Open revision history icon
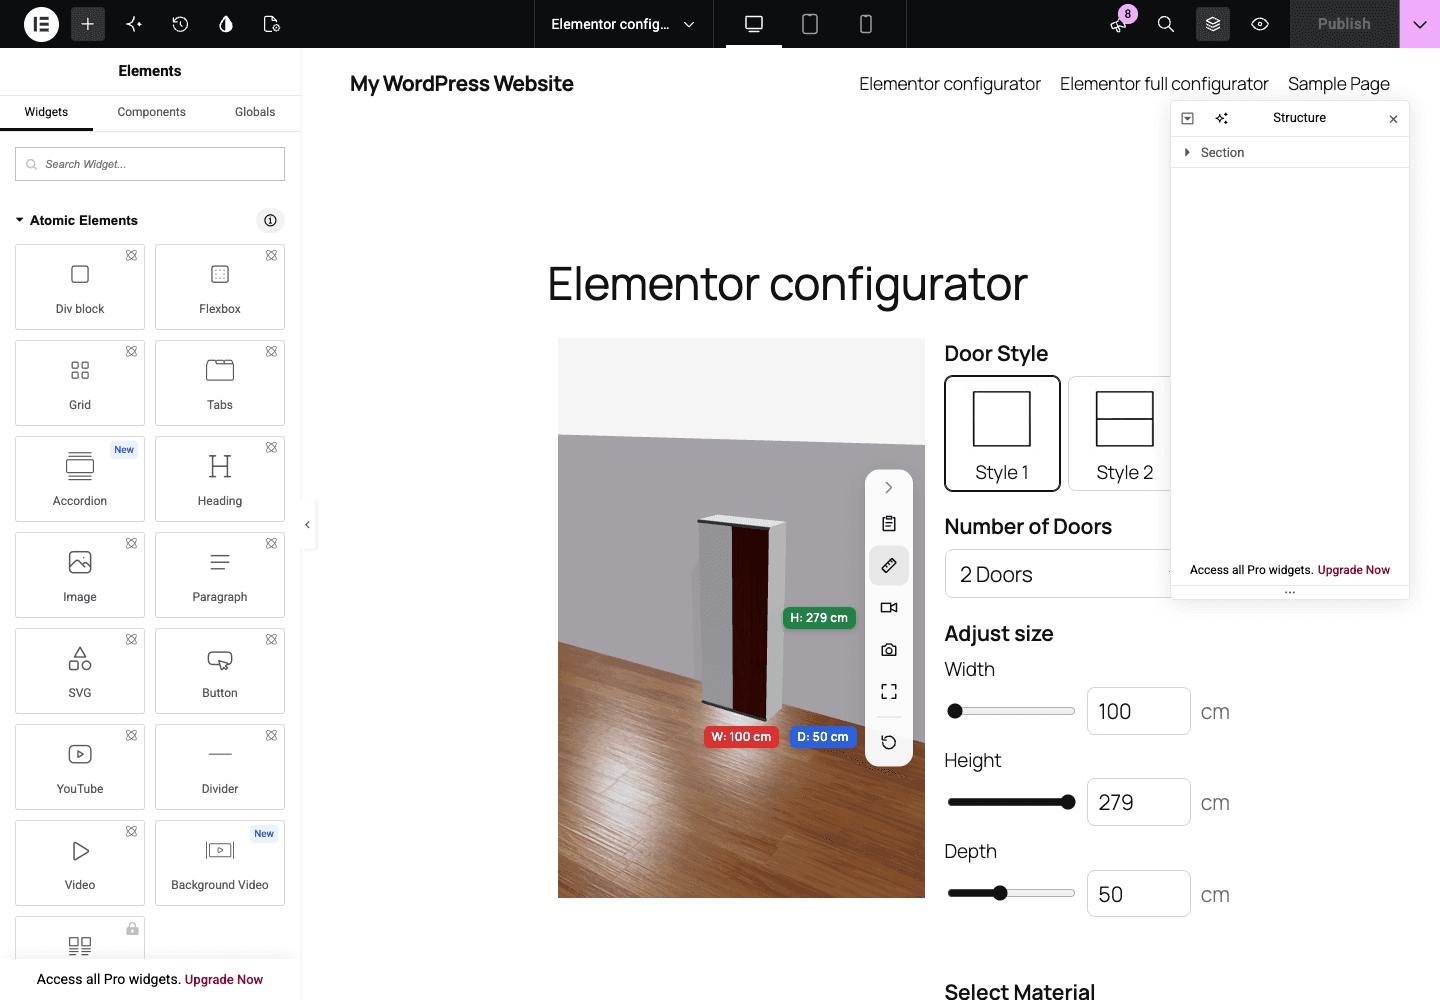Screen dimensions: 1440x1000 point(180,24)
